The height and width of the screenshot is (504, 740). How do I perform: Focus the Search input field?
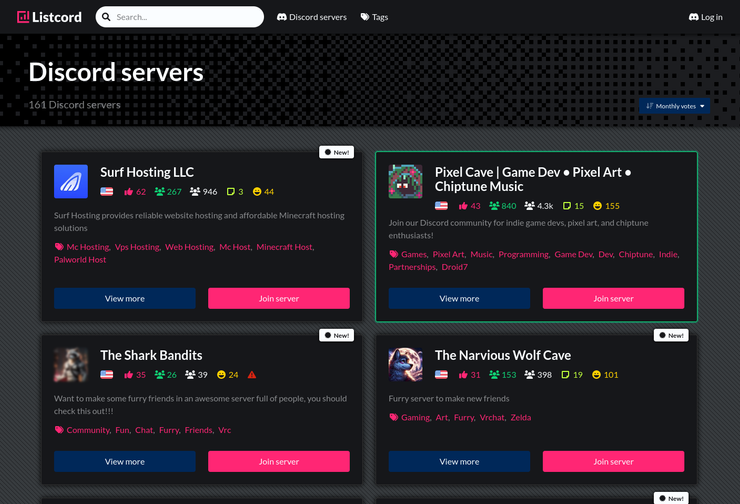point(179,17)
